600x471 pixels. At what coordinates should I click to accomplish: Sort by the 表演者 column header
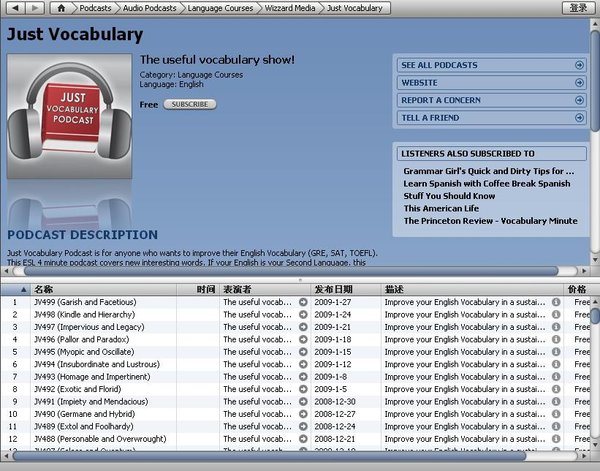click(x=265, y=290)
